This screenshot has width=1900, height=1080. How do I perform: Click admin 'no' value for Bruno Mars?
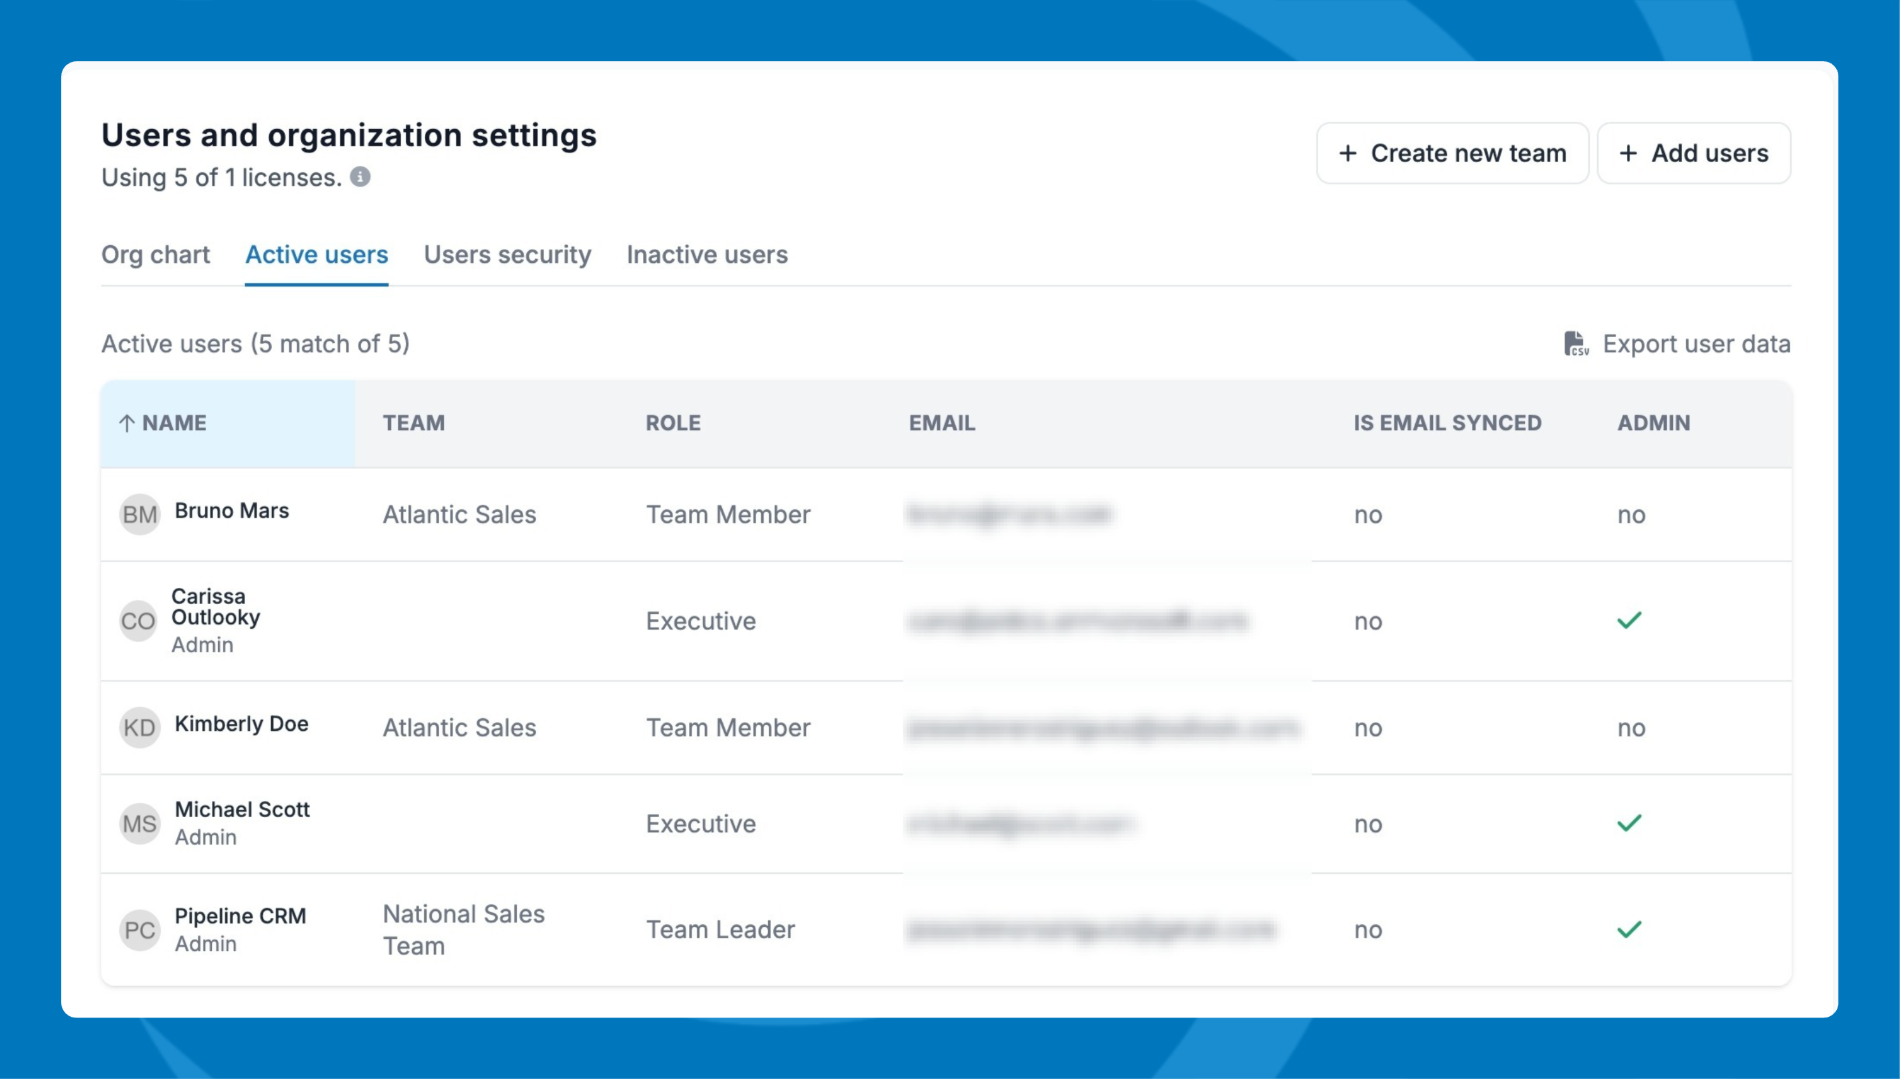pos(1631,515)
